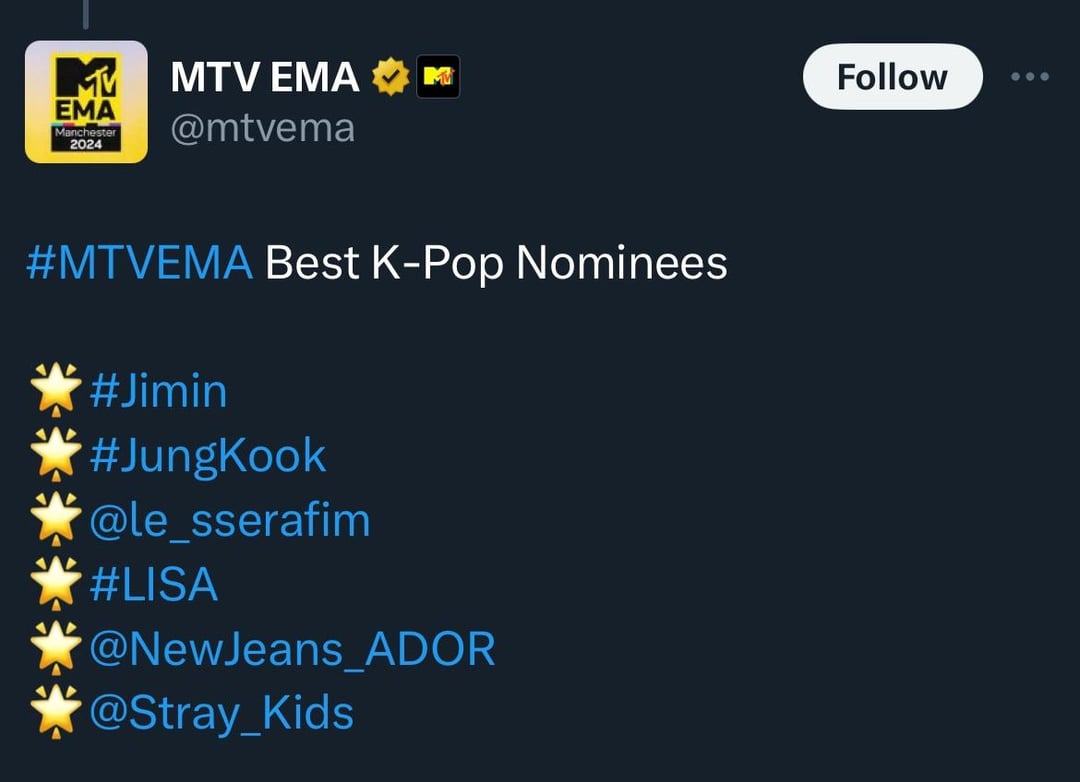Click the star emoji beside @Stray_Kids
Image resolution: width=1080 pixels, height=782 pixels.
click(55, 714)
